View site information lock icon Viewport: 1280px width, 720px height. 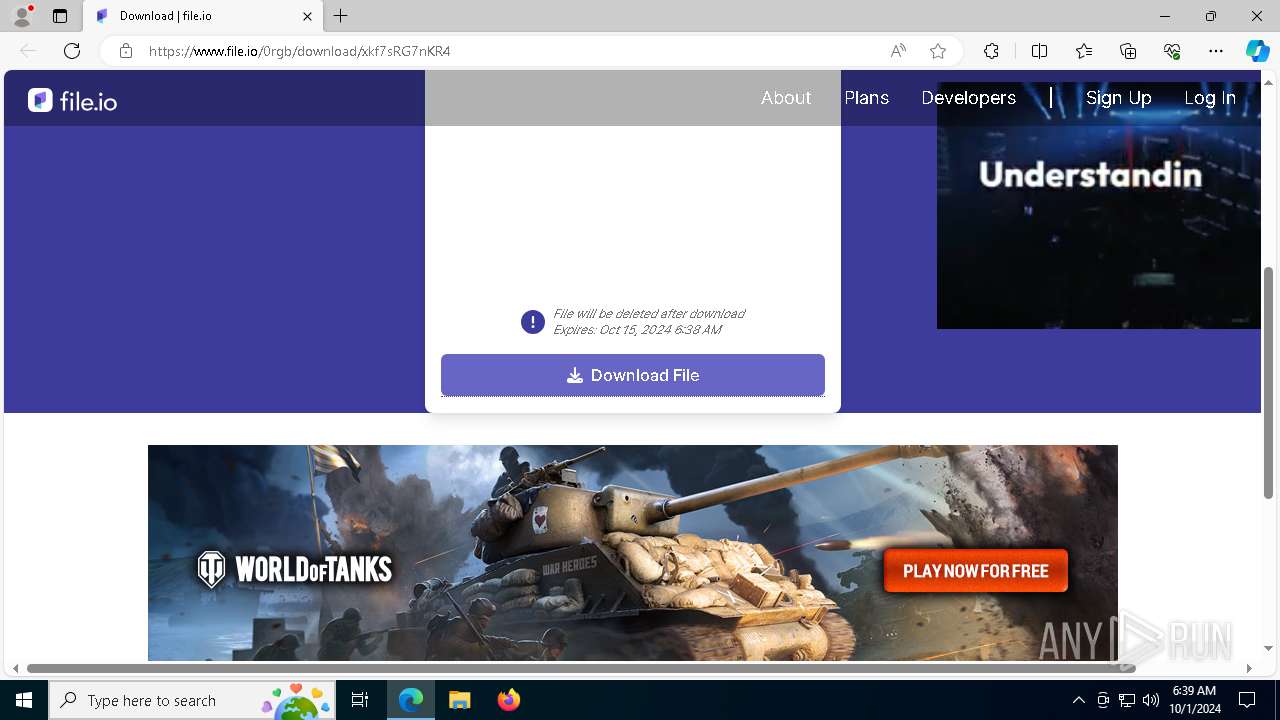click(x=126, y=51)
